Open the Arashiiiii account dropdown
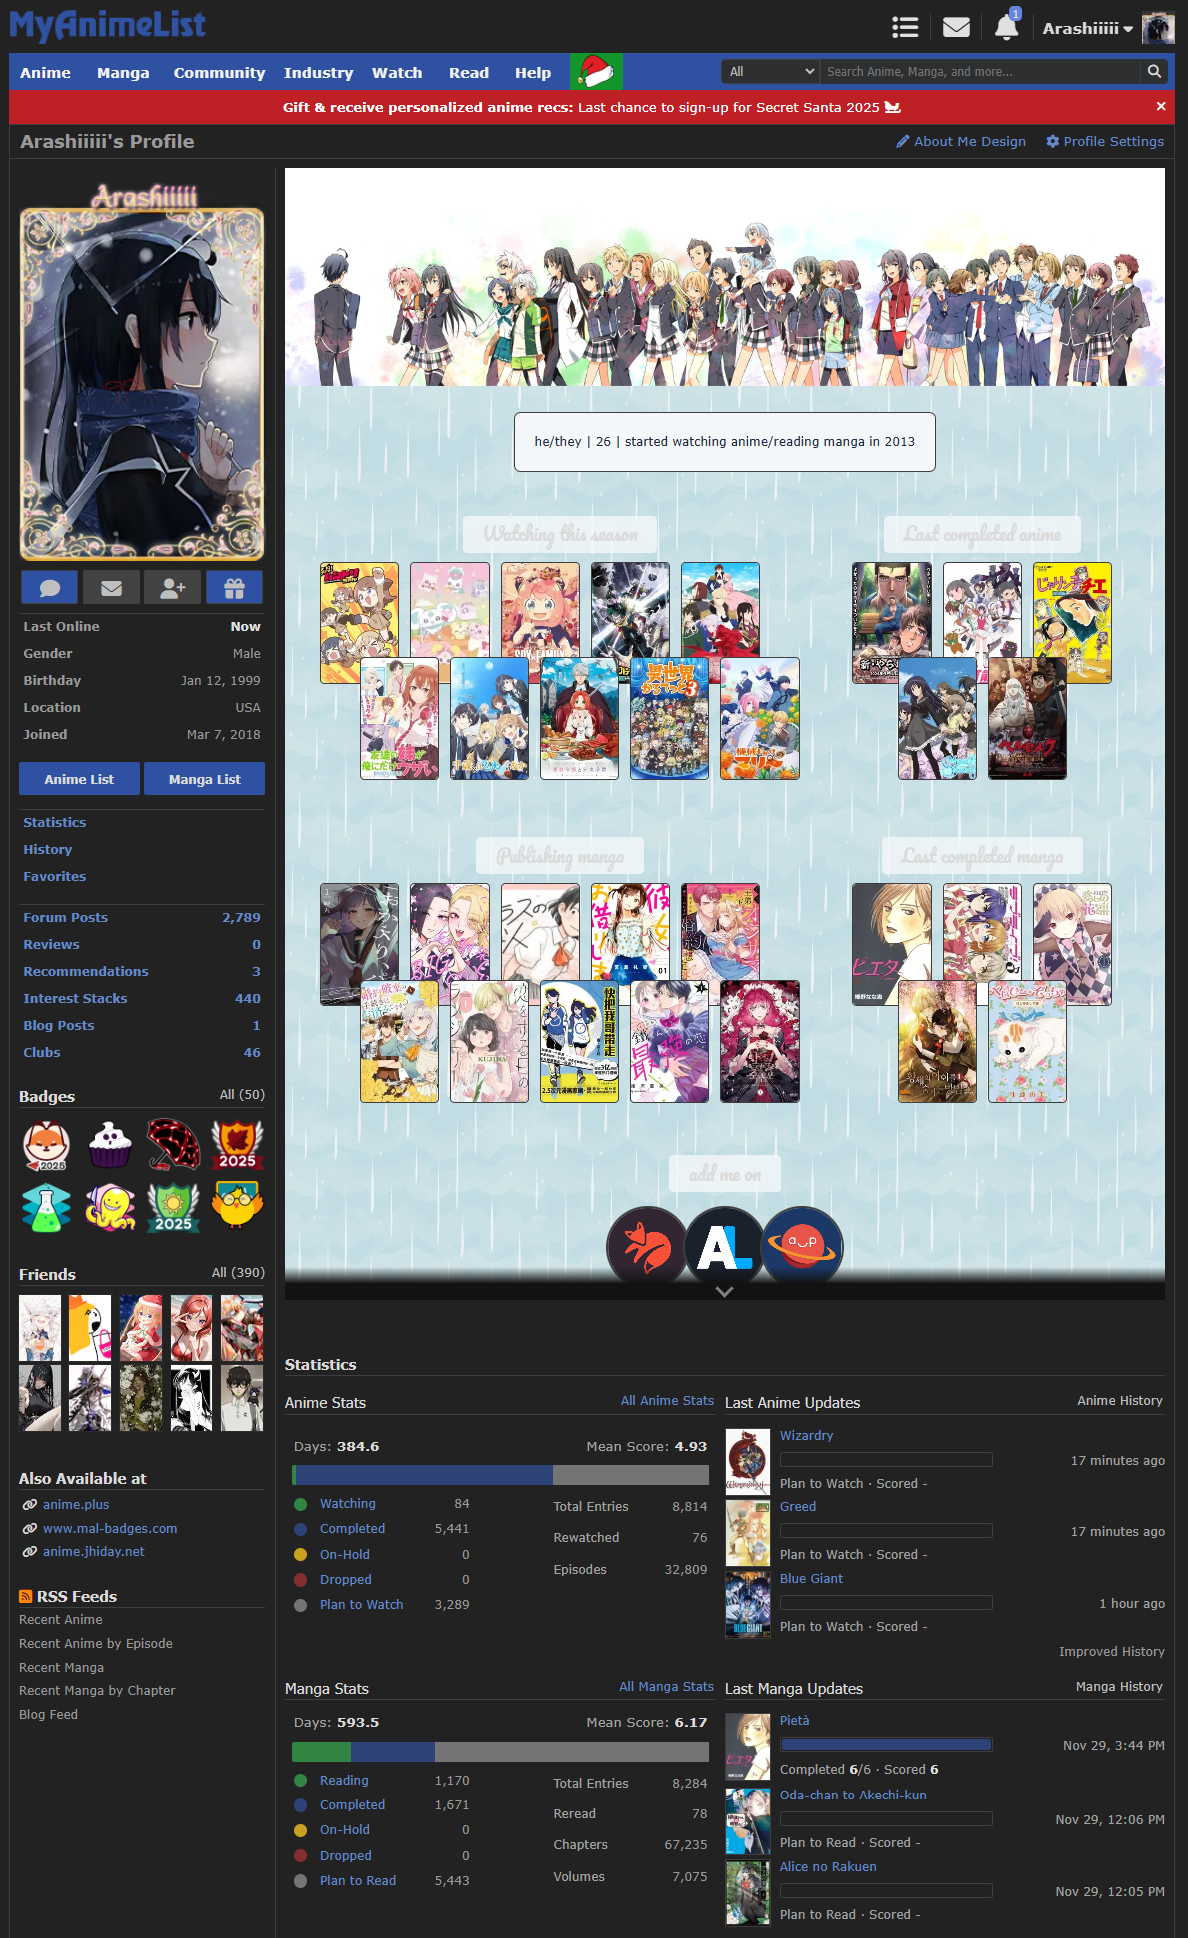Screen dimensions: 1188x1938 click(1088, 28)
